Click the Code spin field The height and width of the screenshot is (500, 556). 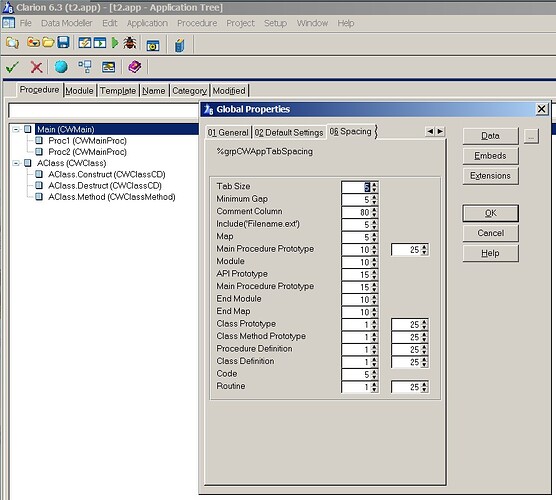[360, 374]
